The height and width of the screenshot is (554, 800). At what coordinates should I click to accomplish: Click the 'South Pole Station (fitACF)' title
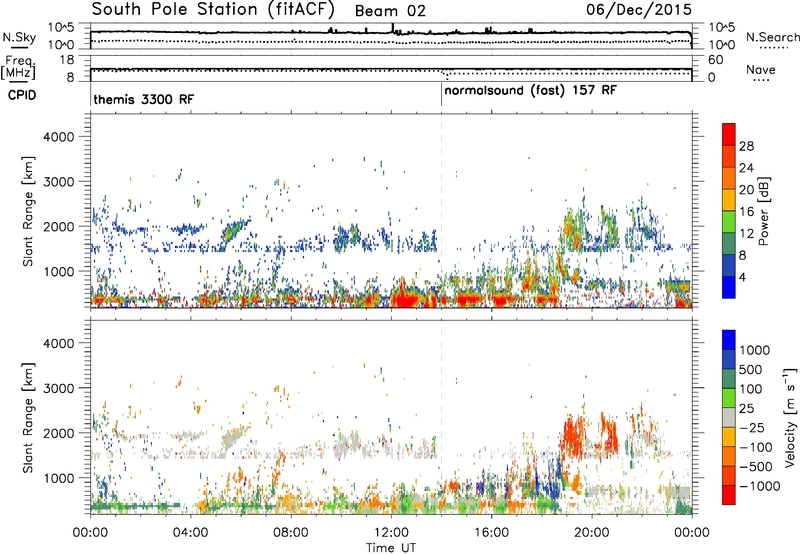(213, 9)
